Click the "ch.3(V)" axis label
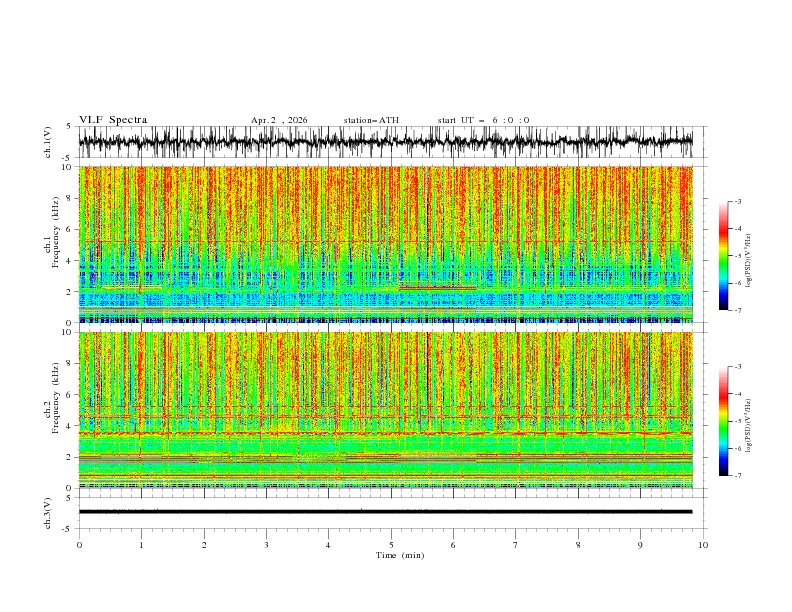This screenshot has height=612, width=792. 48,513
